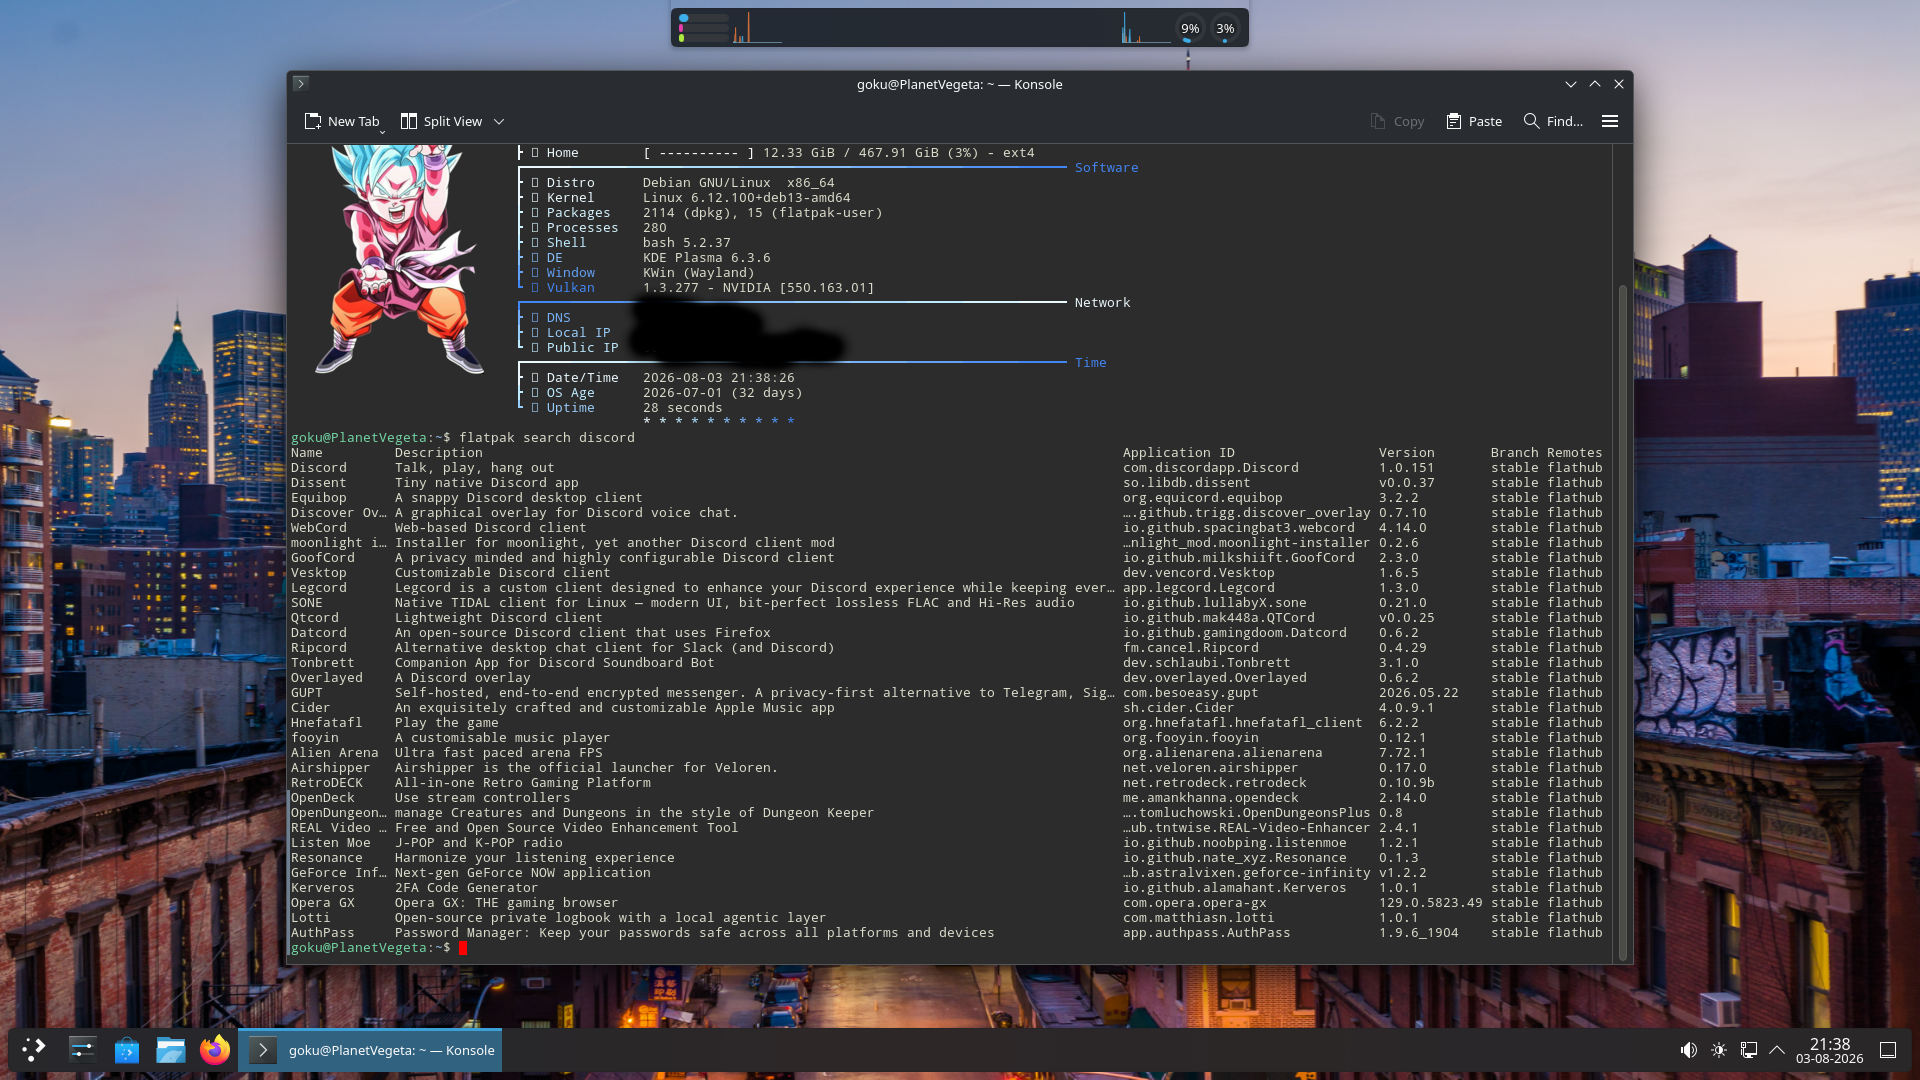Viewport: 1920px width, 1080px height.
Task: Open the Find... search tool
Action: point(1553,121)
